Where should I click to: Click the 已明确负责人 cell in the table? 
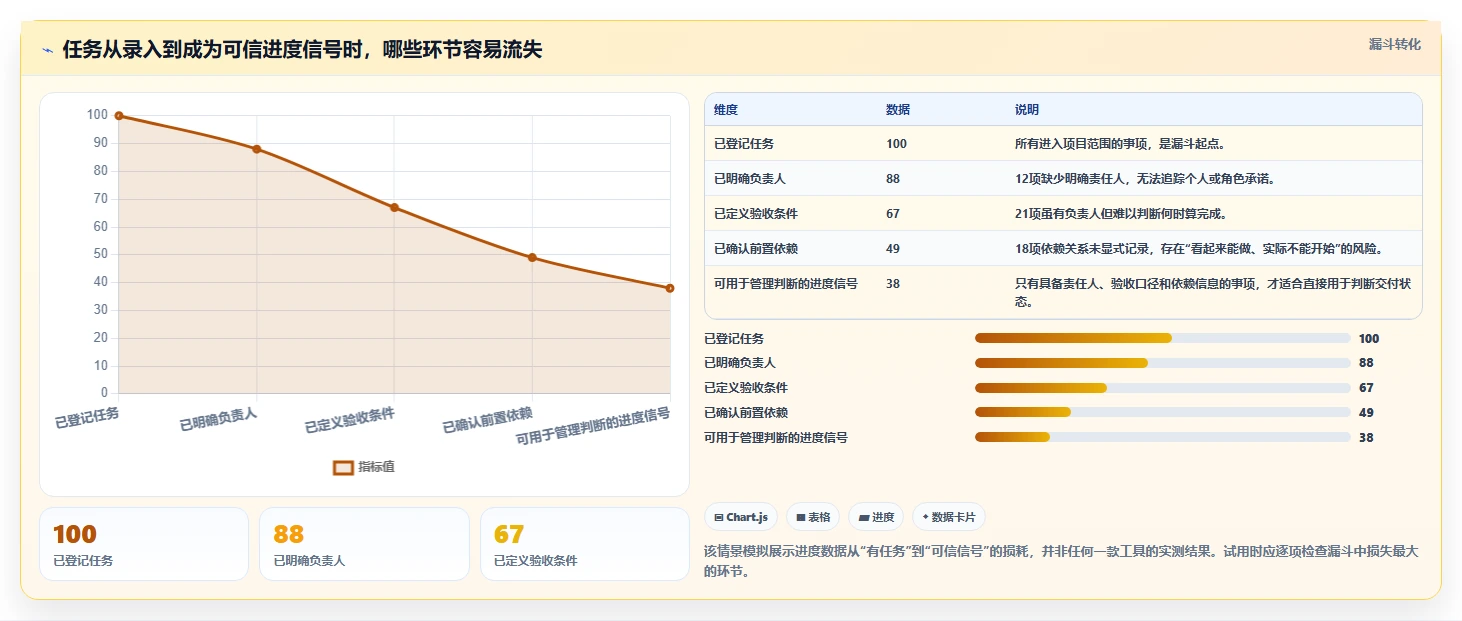(x=750, y=179)
